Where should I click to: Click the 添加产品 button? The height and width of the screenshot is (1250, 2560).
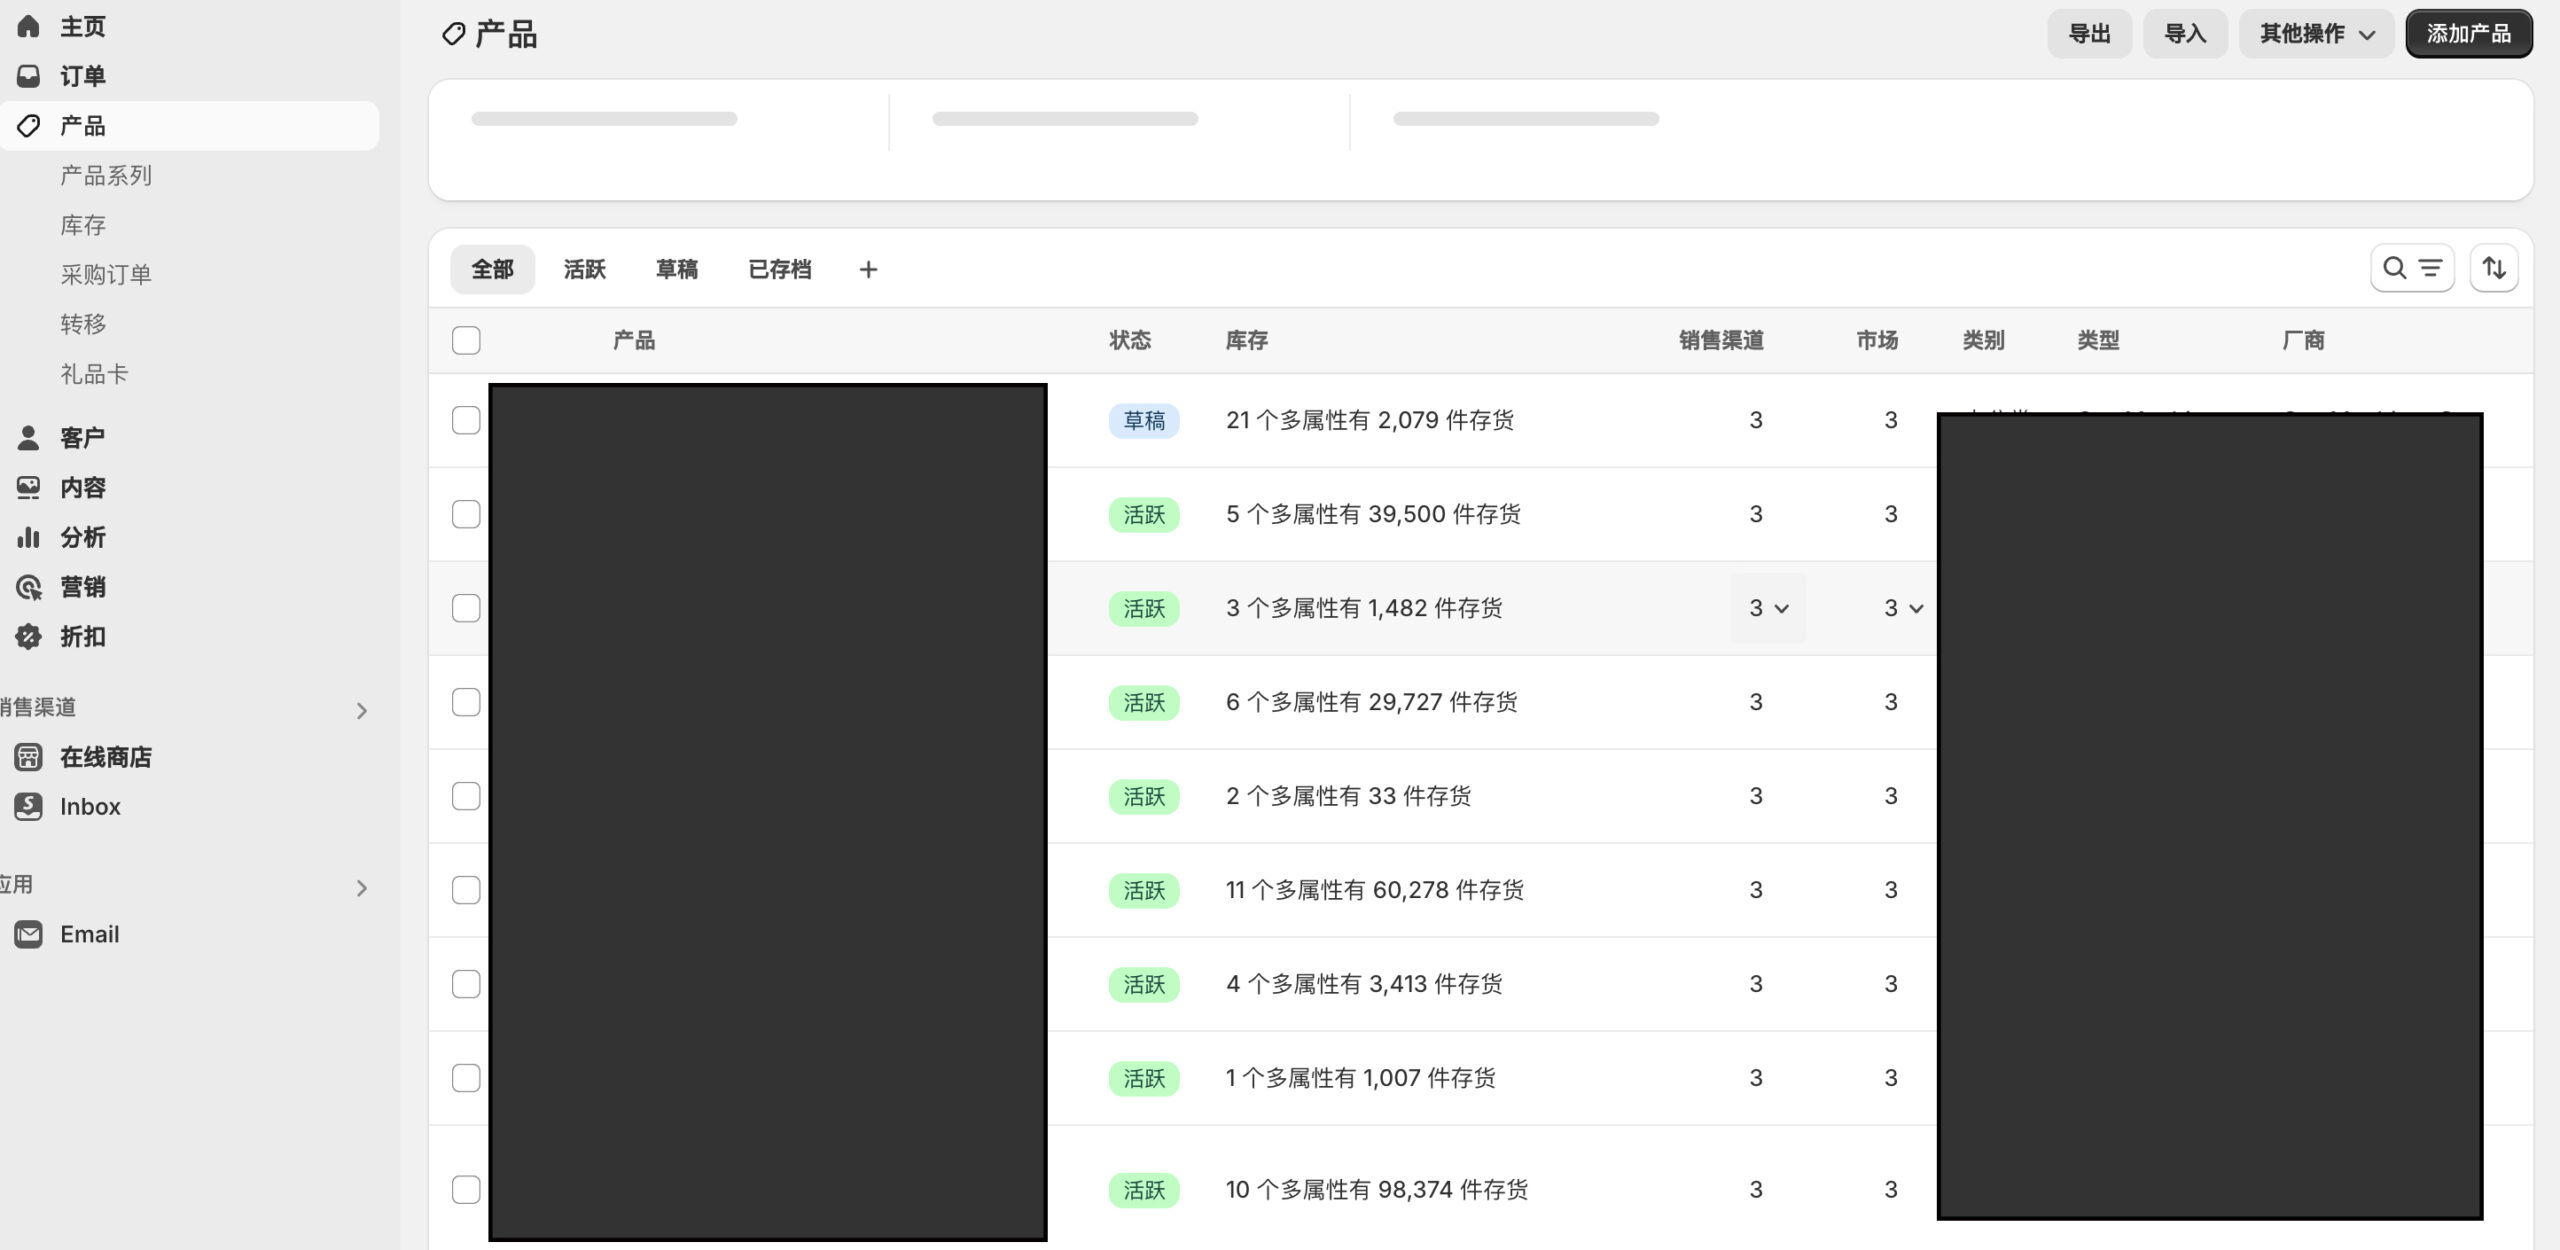[x=2468, y=34]
